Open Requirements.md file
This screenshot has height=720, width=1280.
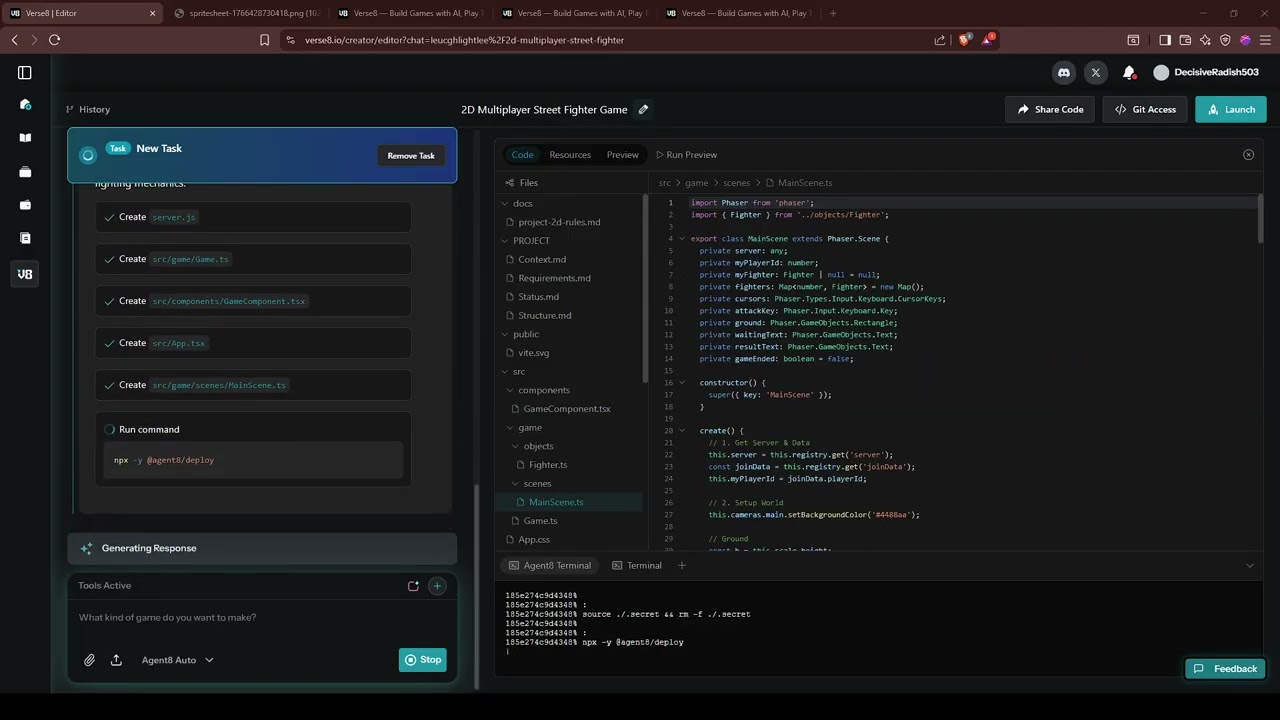554,278
